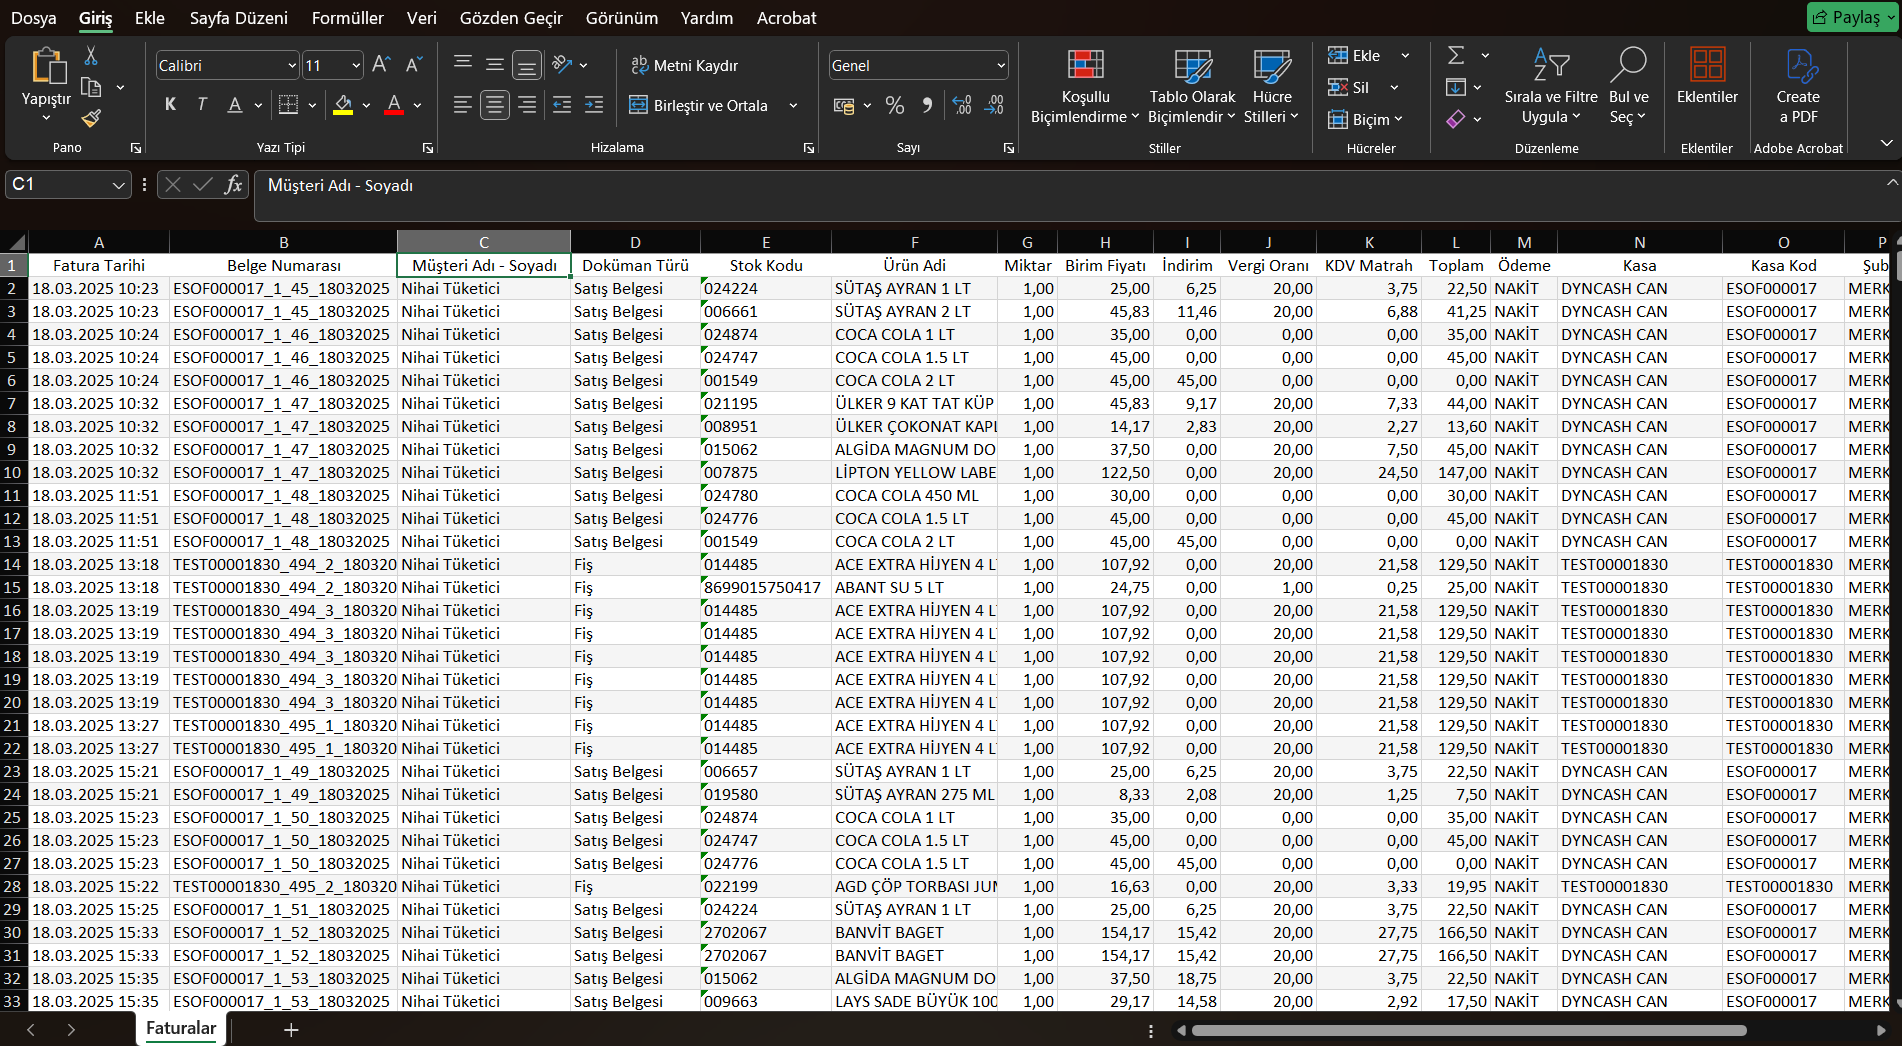Click the Format Painter brush icon
The width and height of the screenshot is (1902, 1046).
pyautogui.click(x=91, y=119)
